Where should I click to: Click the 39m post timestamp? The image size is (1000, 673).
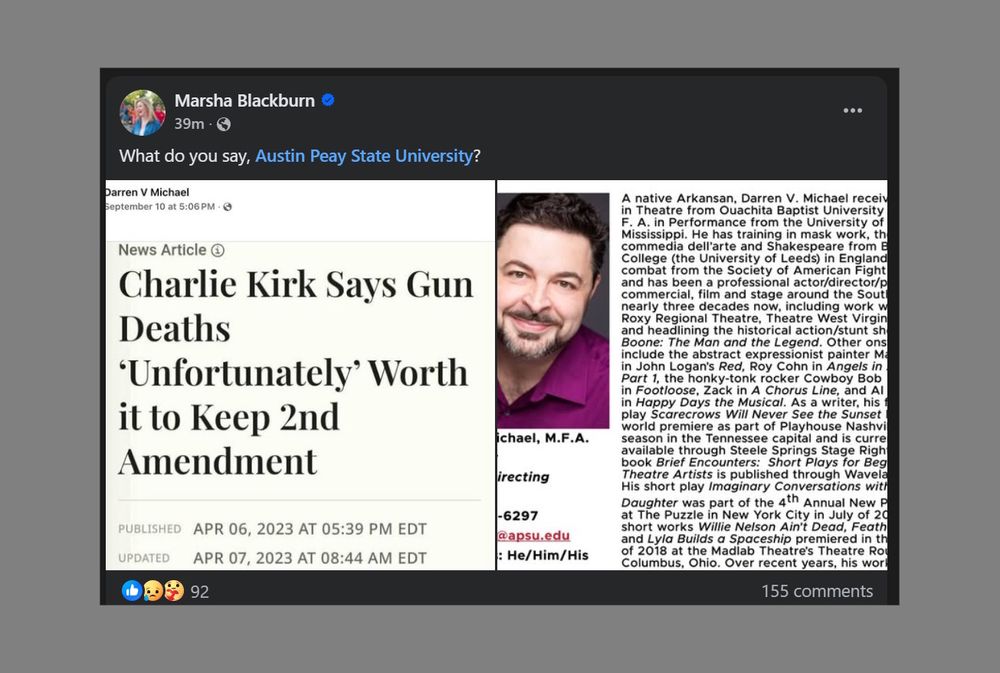(x=189, y=124)
